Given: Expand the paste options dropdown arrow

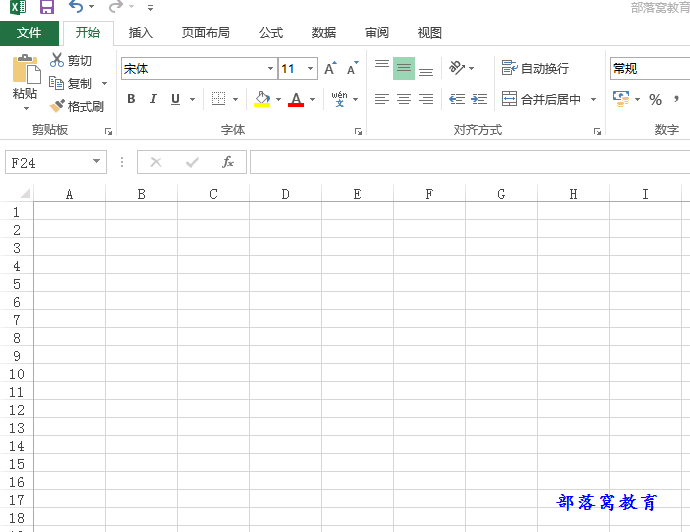Looking at the screenshot, I should tap(26, 108).
